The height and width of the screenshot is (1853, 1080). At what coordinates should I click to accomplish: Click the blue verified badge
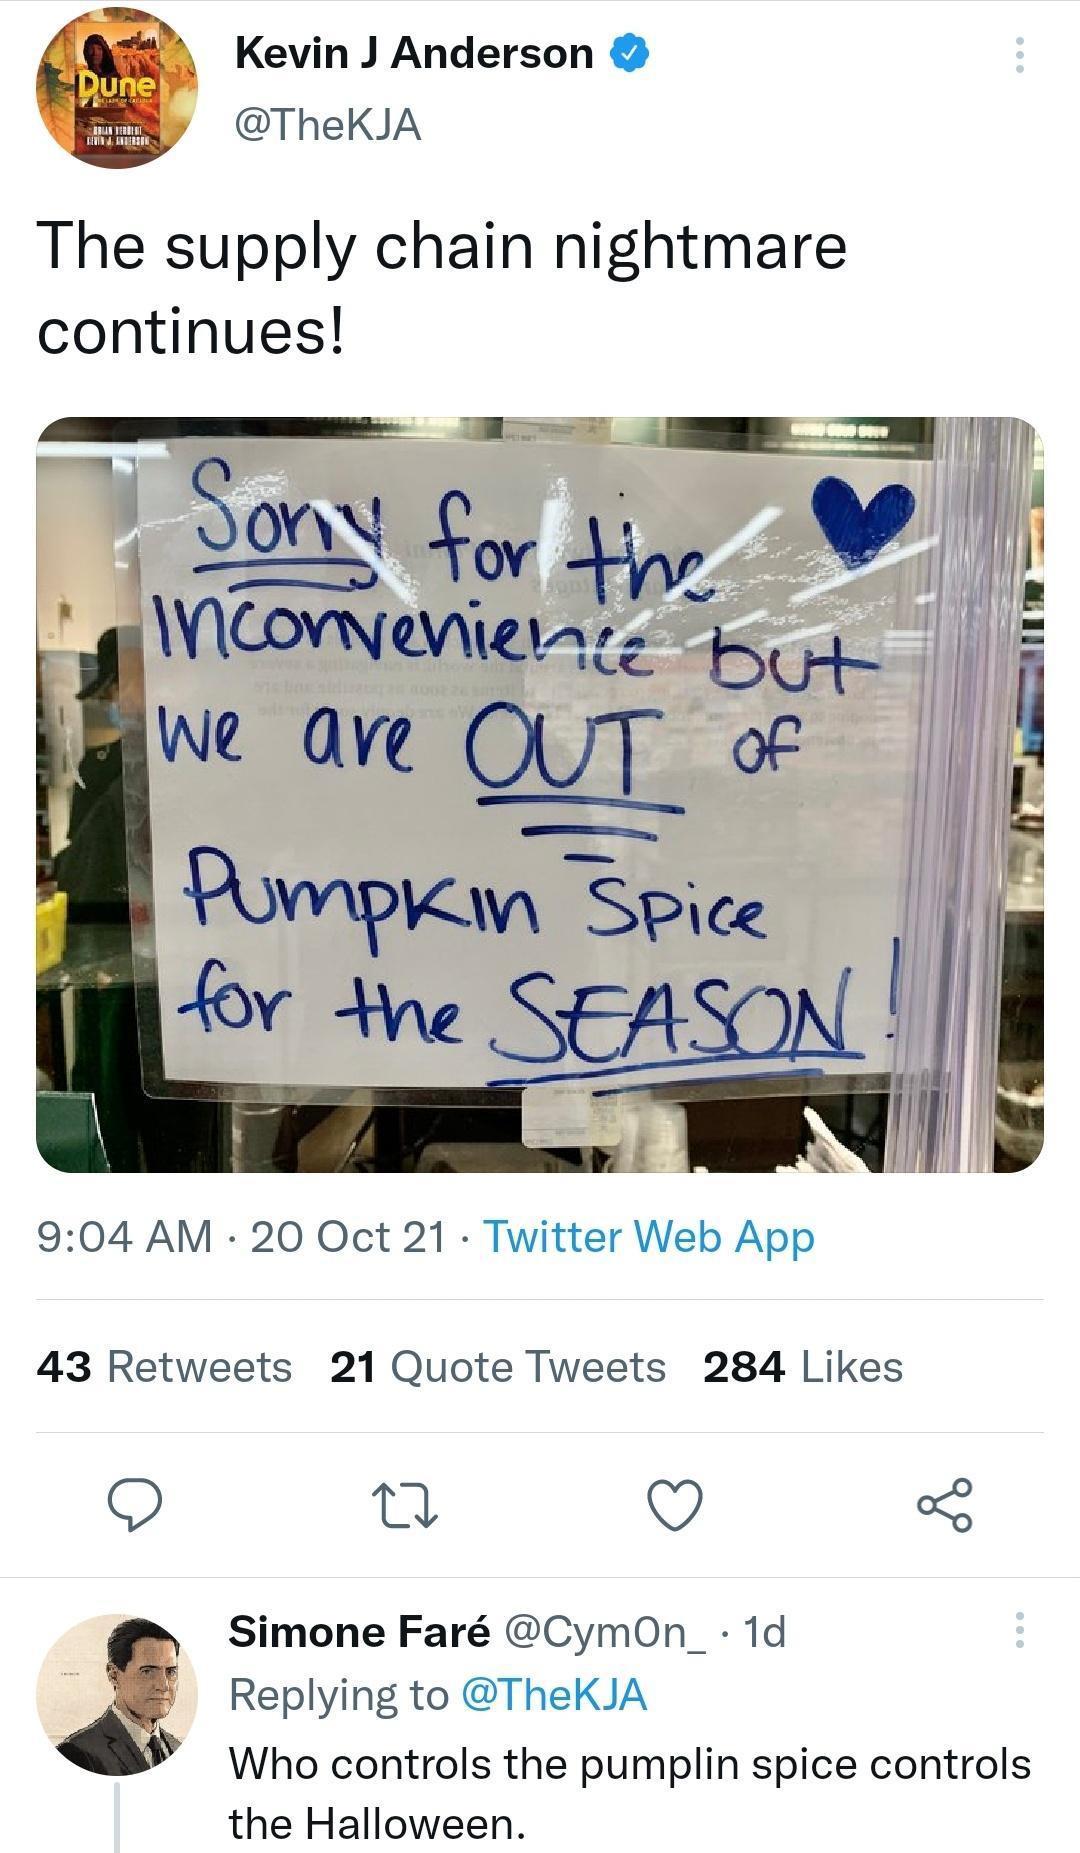click(x=630, y=54)
